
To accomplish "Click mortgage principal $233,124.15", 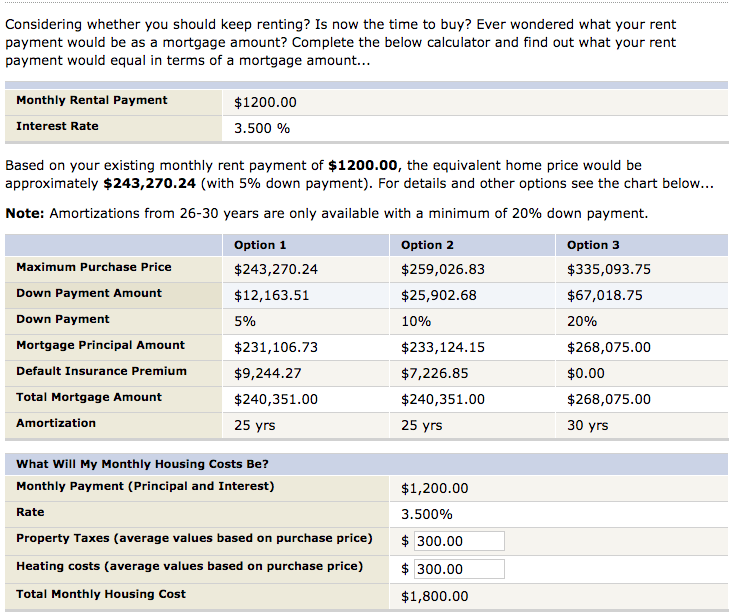I will 443,348.
